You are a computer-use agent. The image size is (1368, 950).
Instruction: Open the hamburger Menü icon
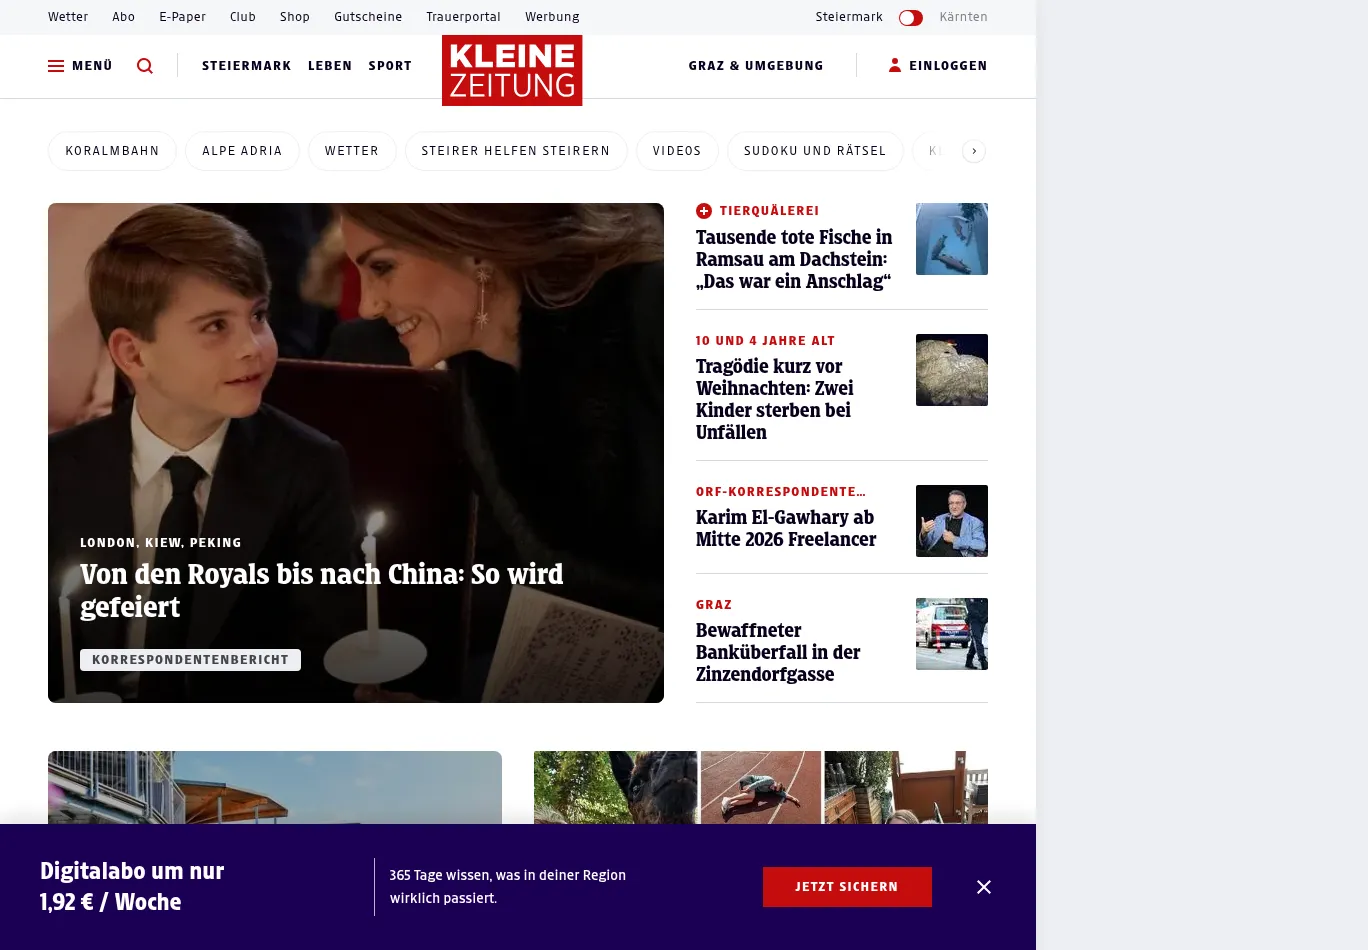pyautogui.click(x=56, y=66)
